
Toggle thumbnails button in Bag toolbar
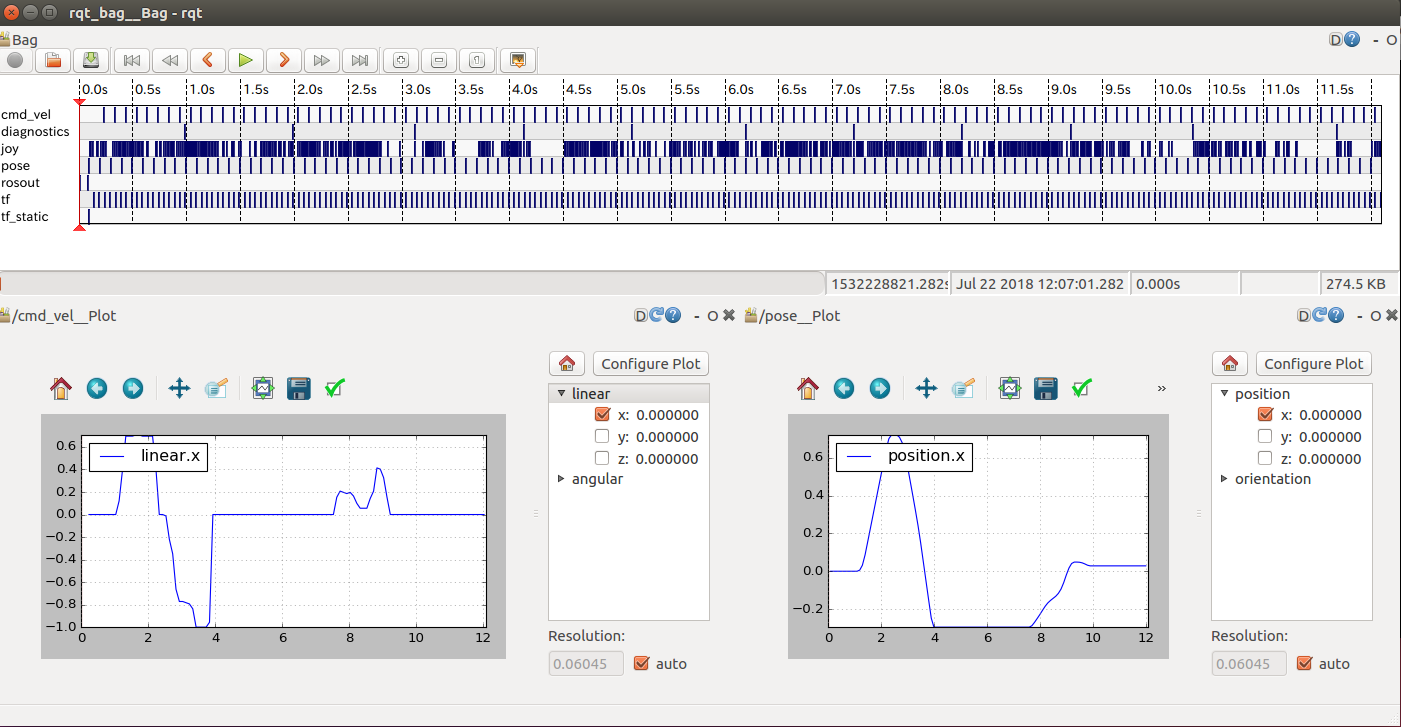[x=517, y=60]
